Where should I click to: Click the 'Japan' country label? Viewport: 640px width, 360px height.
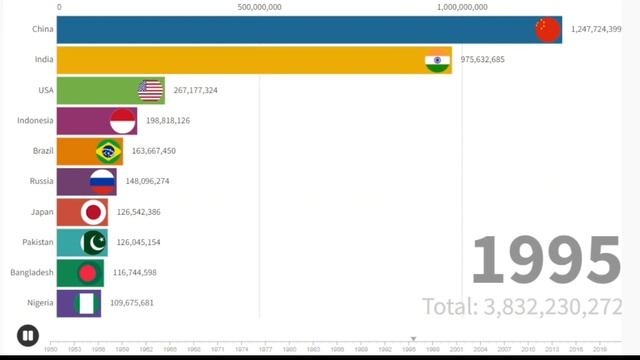click(42, 212)
